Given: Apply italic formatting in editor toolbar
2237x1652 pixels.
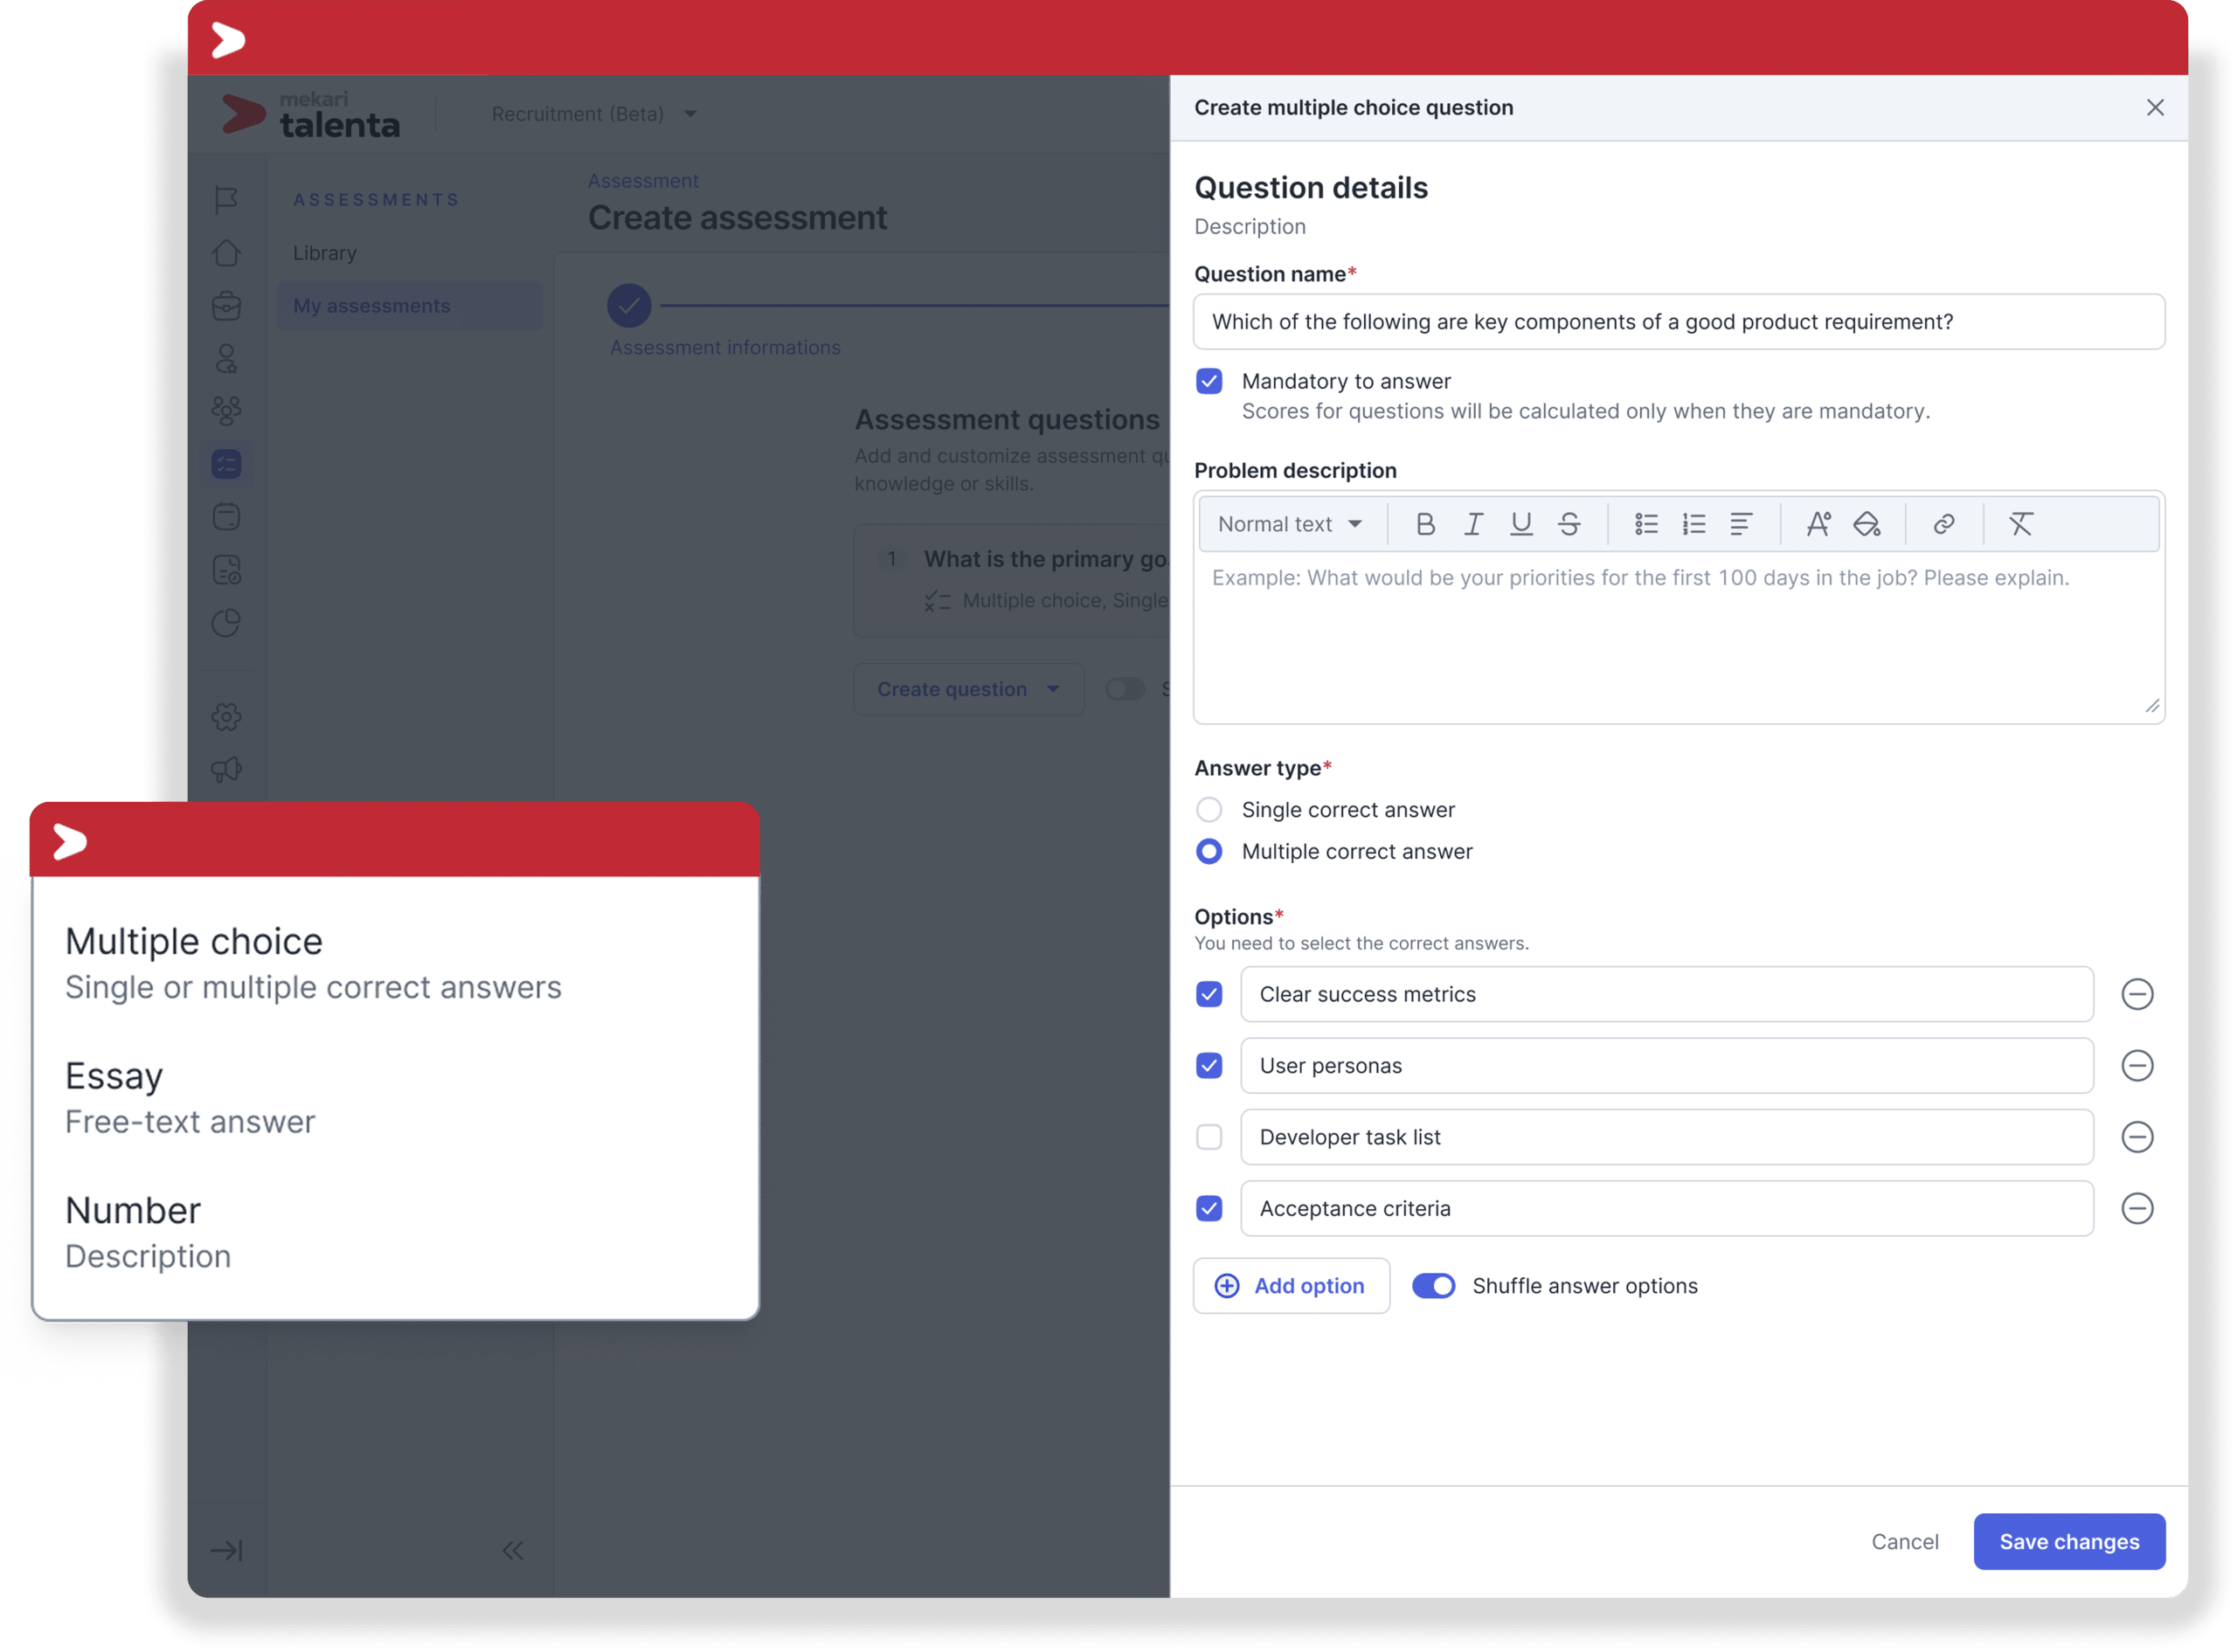Looking at the screenshot, I should 1473,524.
